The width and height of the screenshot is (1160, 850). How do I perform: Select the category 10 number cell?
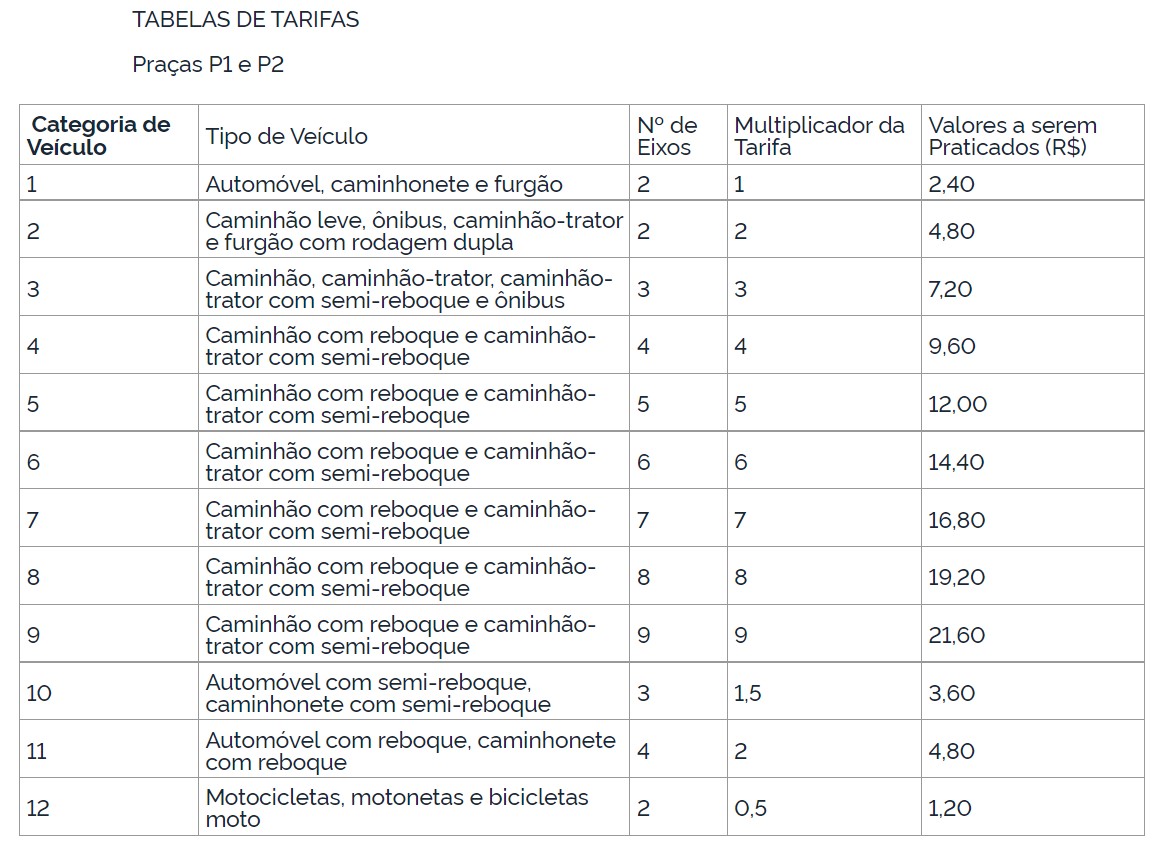[x=39, y=693]
